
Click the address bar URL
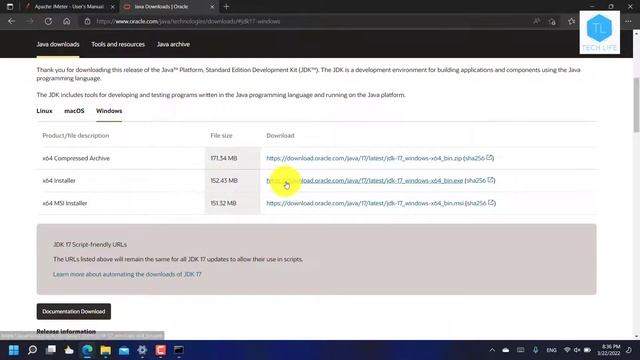[x=188, y=21]
